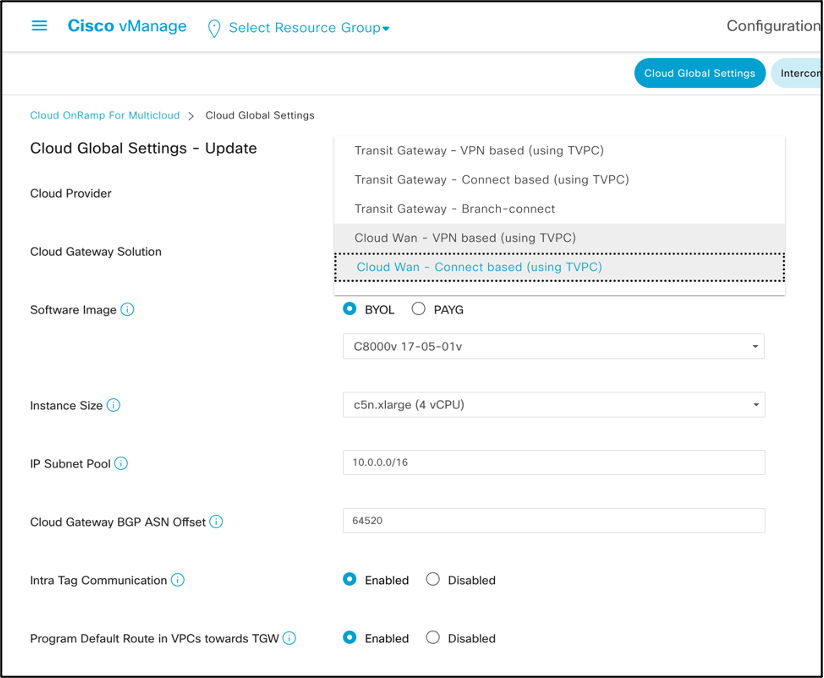Disable Intra Tag Communication
Screen dimensions: 824x678
click(x=433, y=579)
